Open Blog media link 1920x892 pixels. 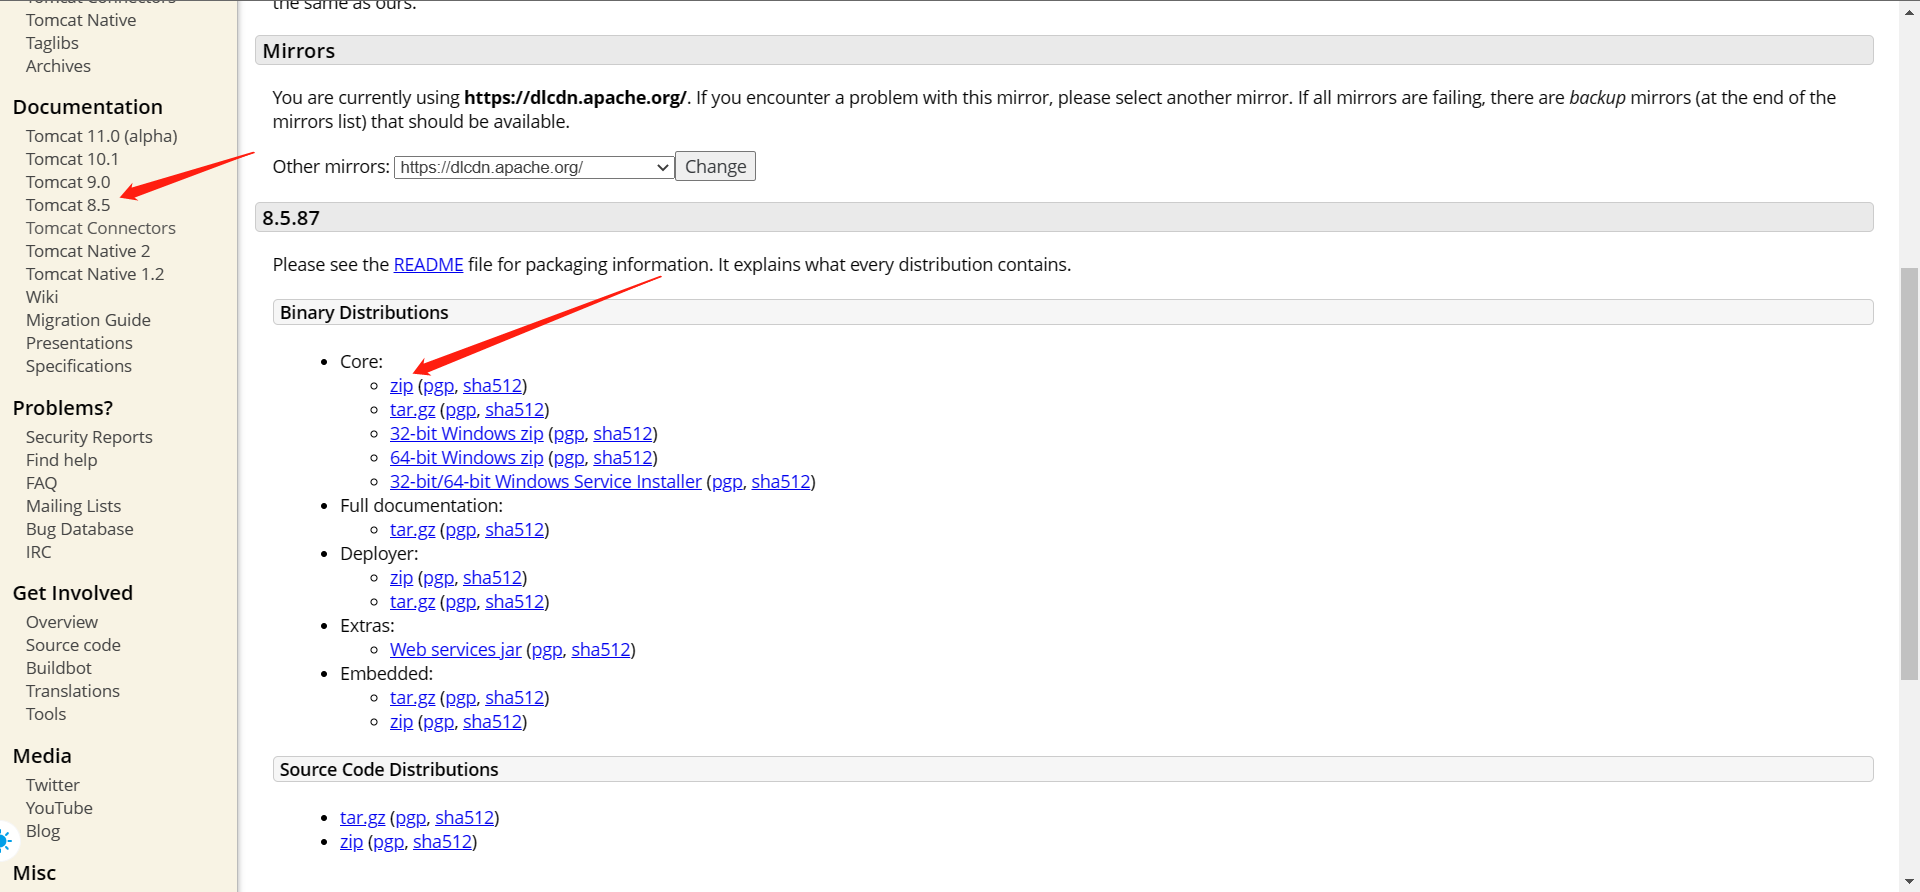point(43,831)
